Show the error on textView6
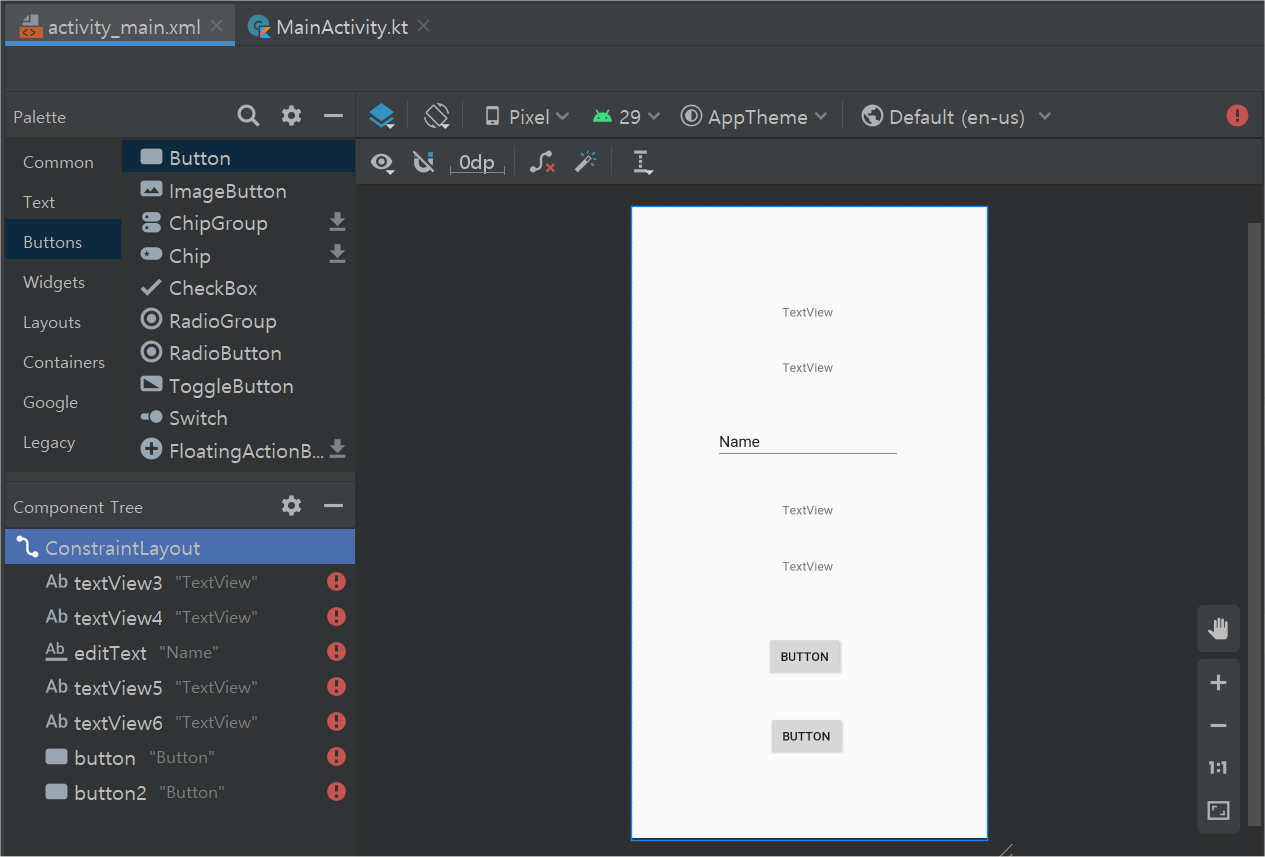The width and height of the screenshot is (1265, 857). click(336, 722)
